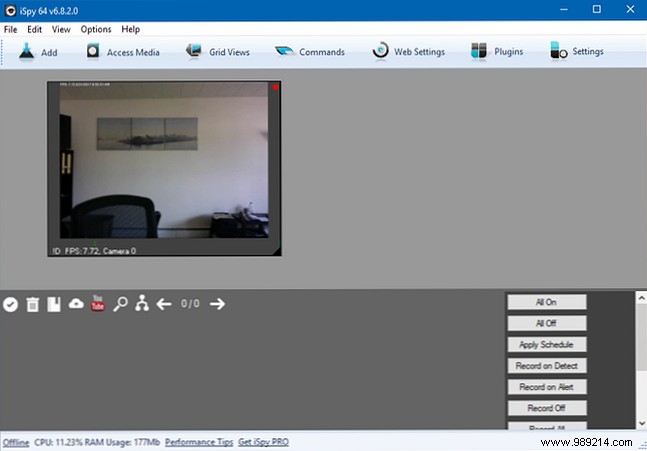Image resolution: width=647 pixels, height=451 pixels.
Task: Open Web Settings in the toolbar
Action: coord(409,52)
